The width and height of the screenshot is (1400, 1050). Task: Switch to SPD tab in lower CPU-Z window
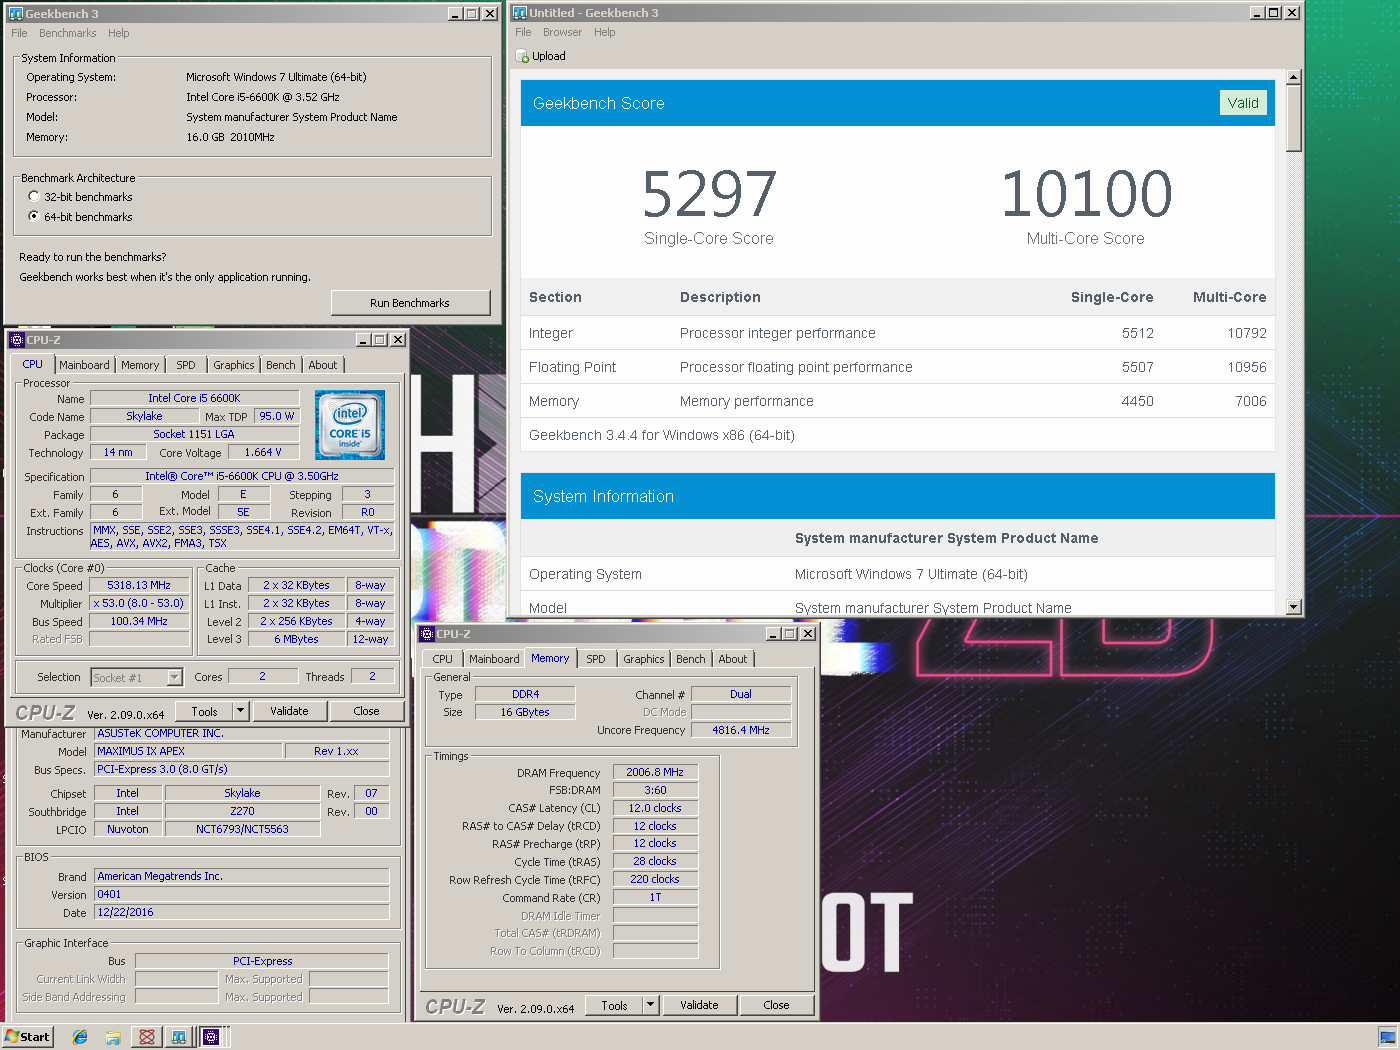[596, 659]
